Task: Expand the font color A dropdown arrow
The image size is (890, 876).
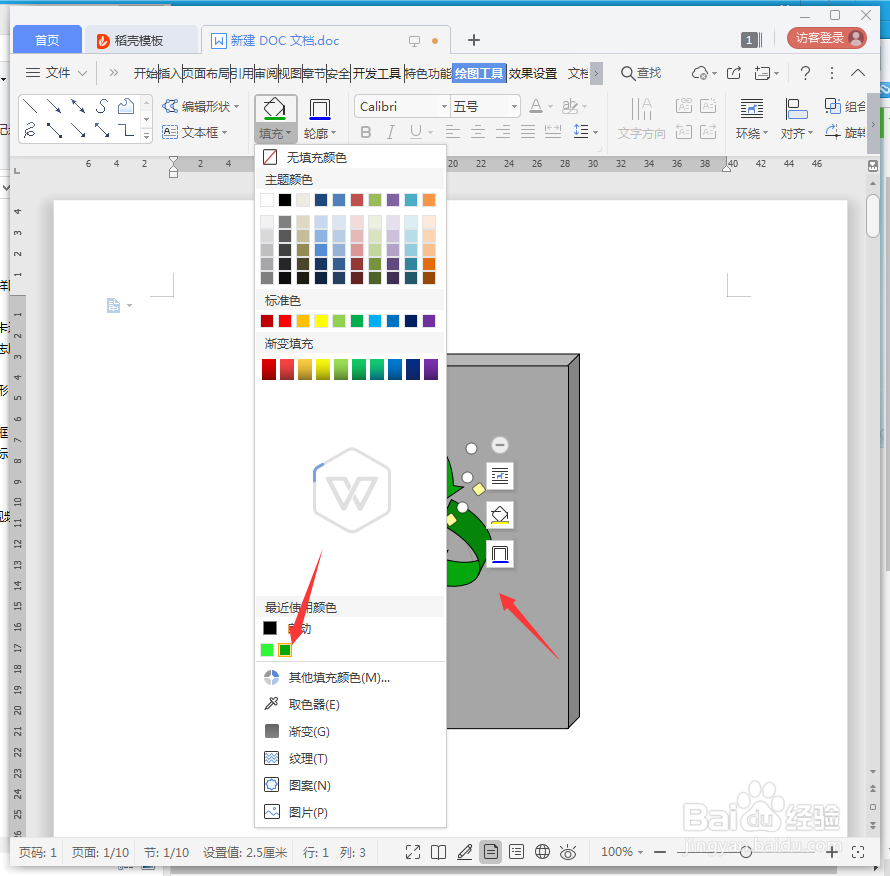Action: click(x=551, y=106)
